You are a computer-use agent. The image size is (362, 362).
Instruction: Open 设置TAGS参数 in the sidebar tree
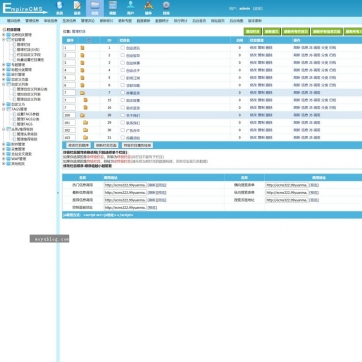(28, 114)
